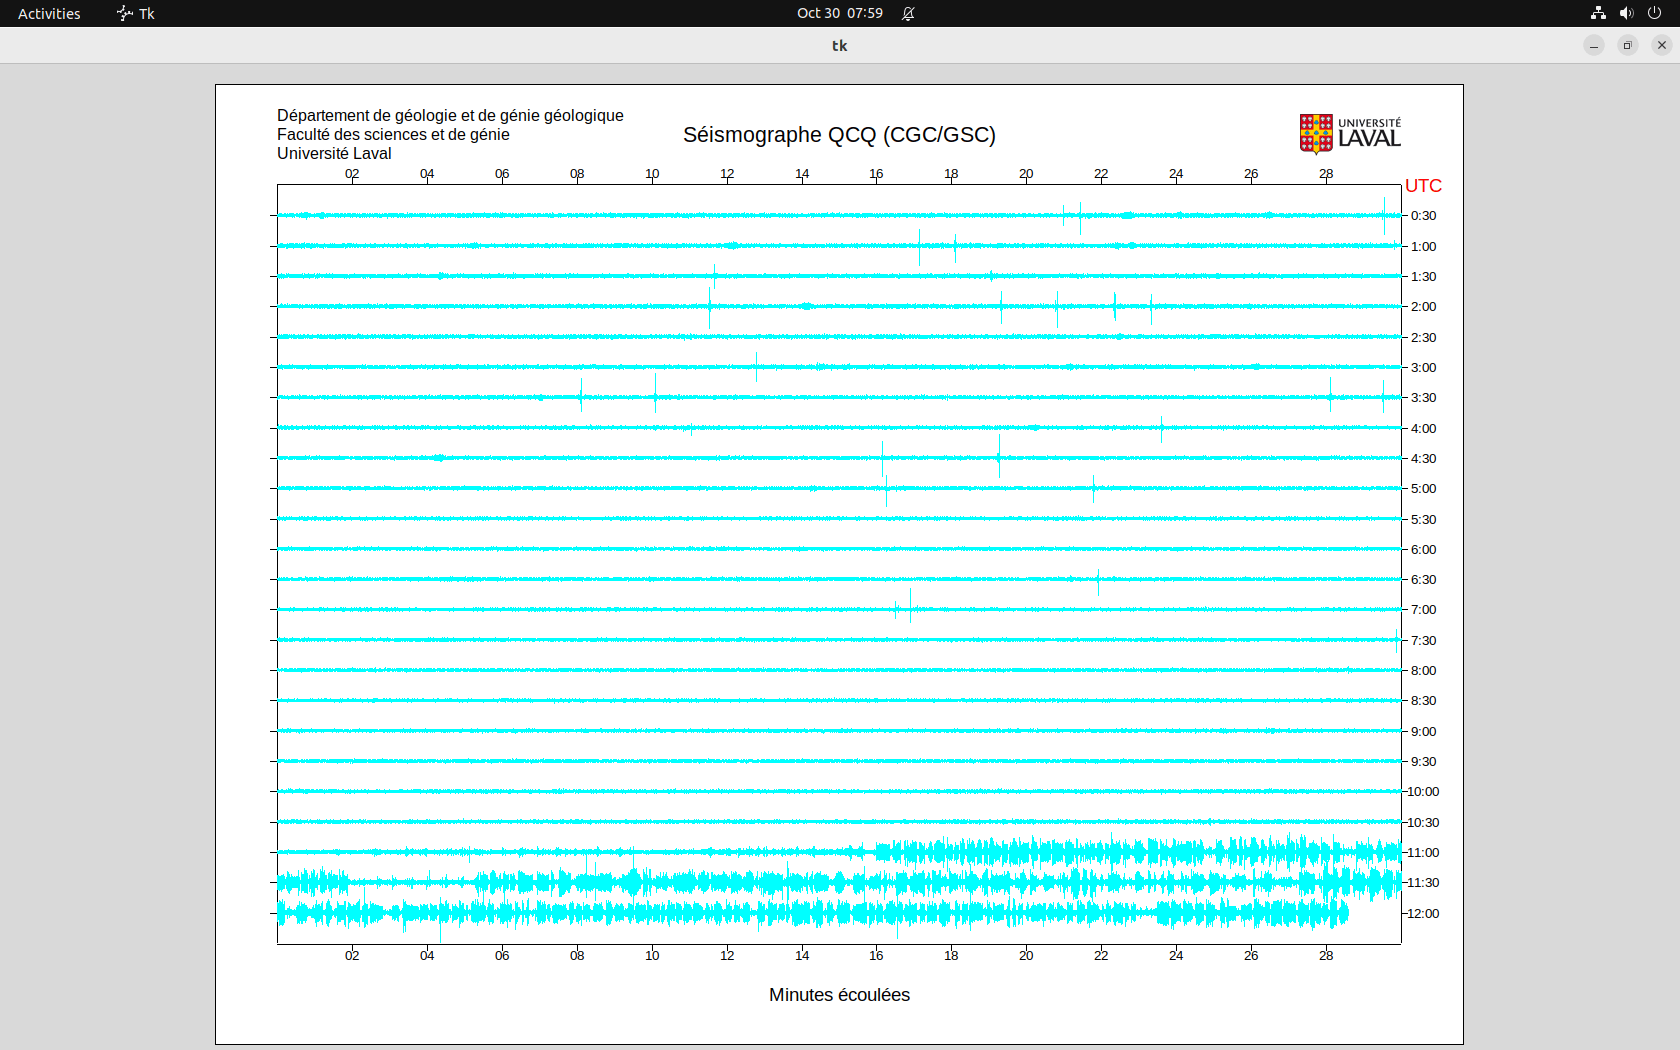
Task: Click the volume speaker icon
Action: (x=1626, y=13)
